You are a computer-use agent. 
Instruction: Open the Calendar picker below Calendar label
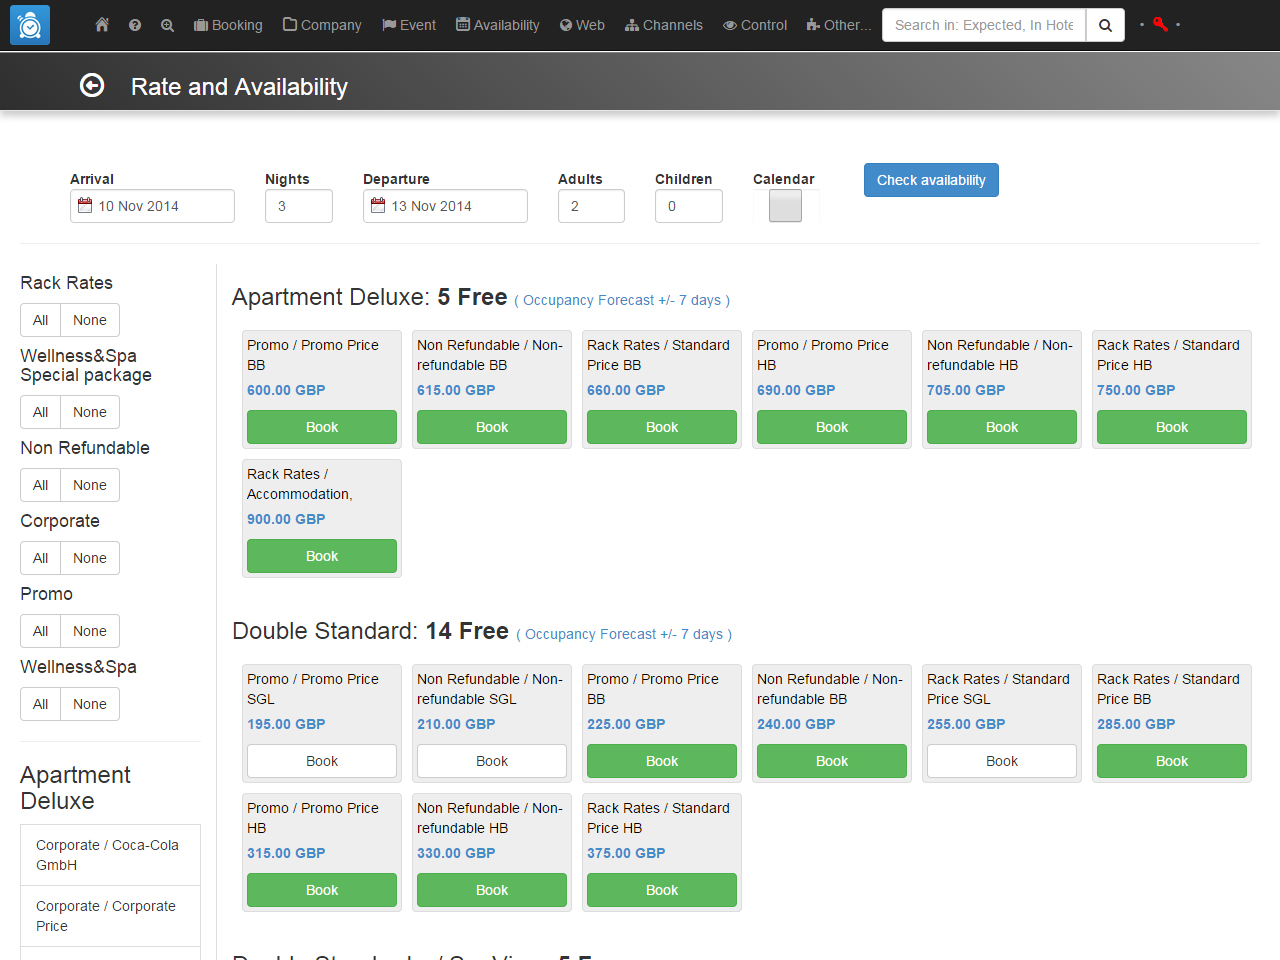pos(785,206)
